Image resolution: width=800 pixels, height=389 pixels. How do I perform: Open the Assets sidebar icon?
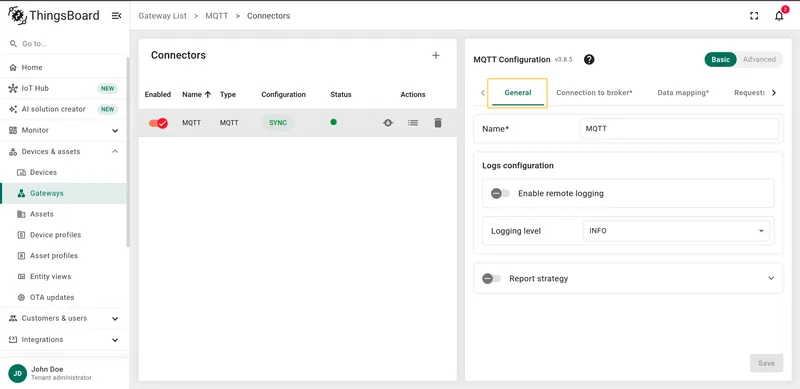[x=21, y=214]
